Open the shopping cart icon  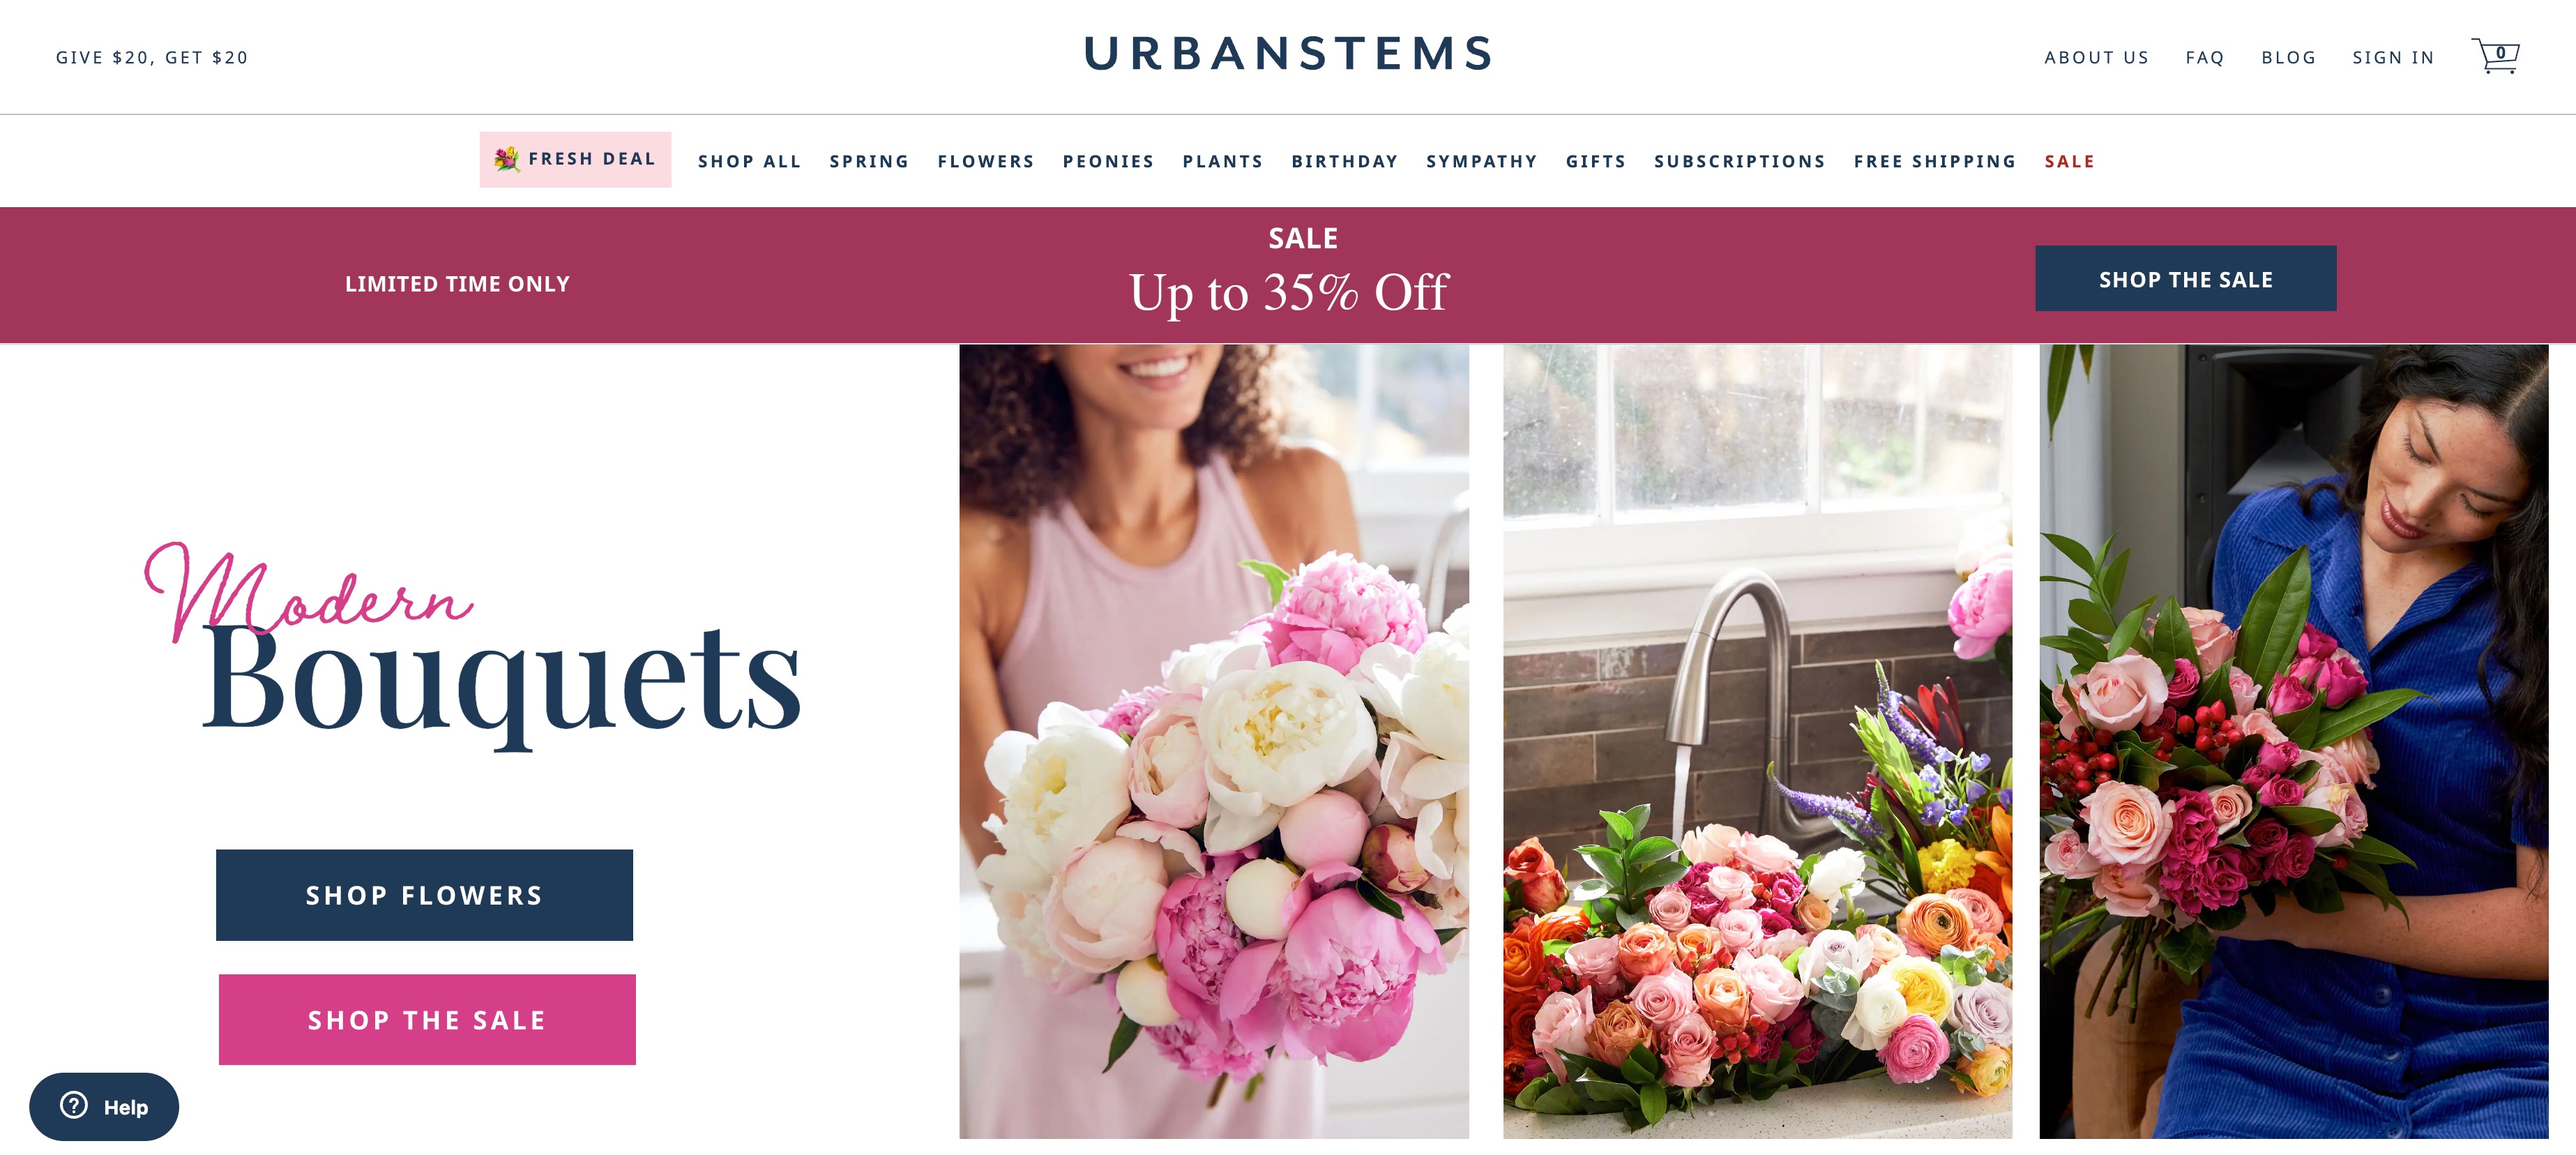(x=2495, y=56)
